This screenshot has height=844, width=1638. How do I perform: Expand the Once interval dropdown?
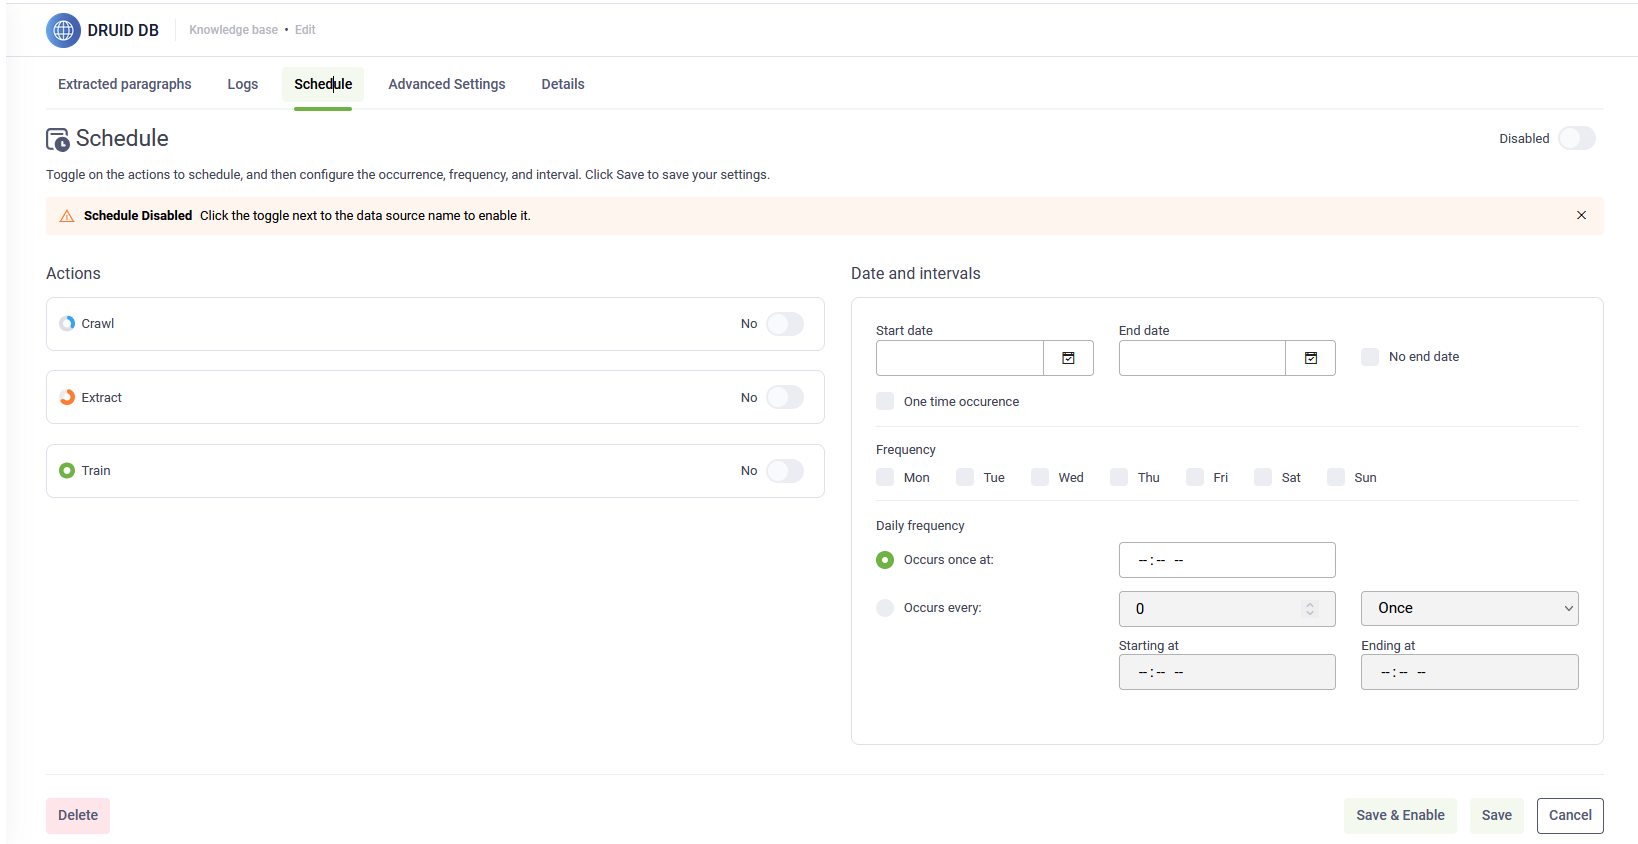click(1469, 608)
